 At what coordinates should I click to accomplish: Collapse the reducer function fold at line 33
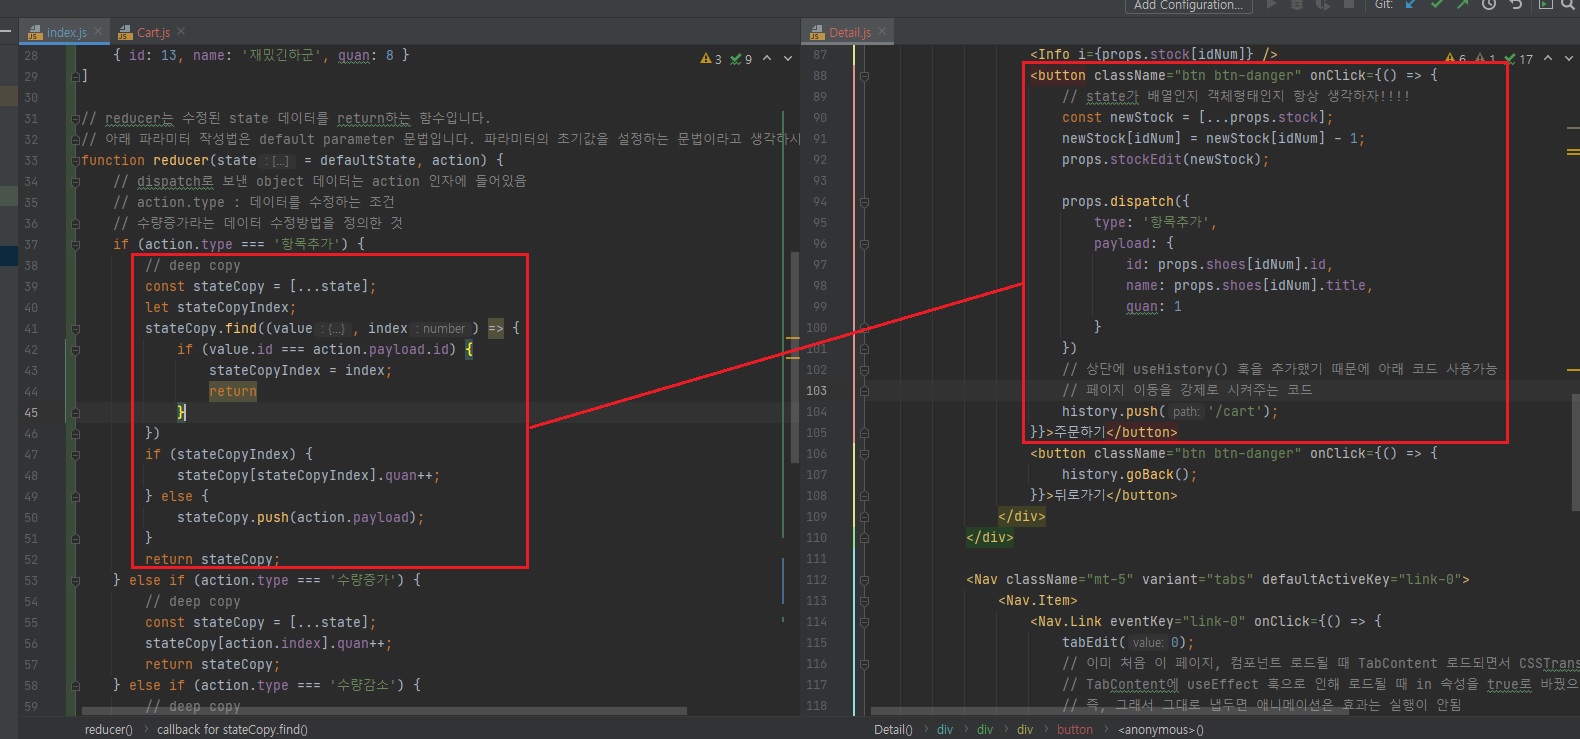tap(75, 160)
